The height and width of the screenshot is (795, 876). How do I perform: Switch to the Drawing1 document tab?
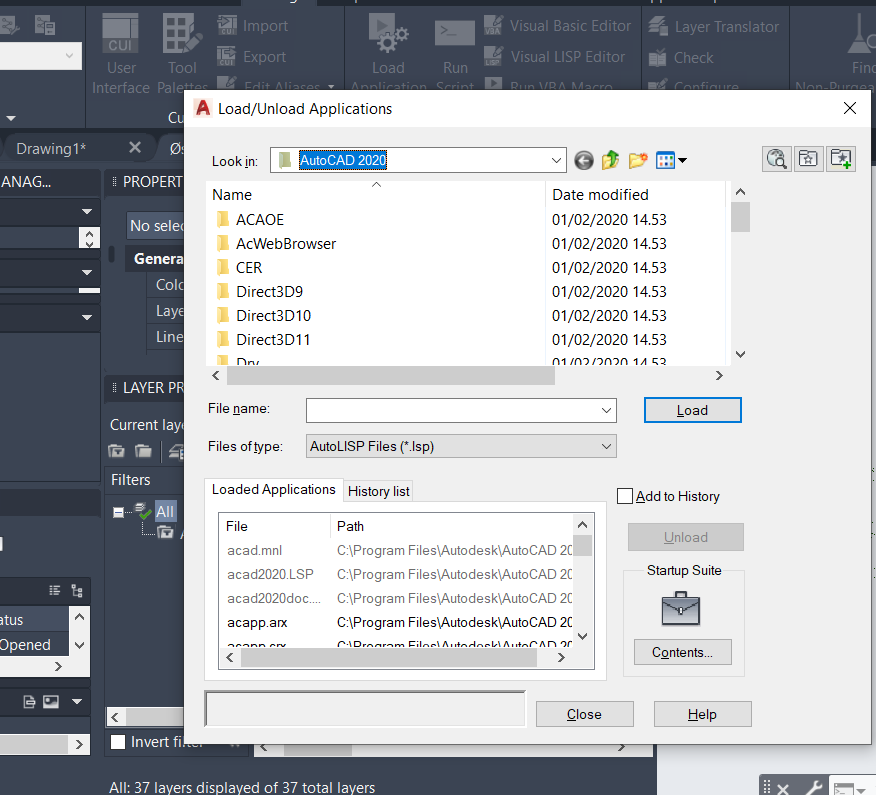click(51, 149)
